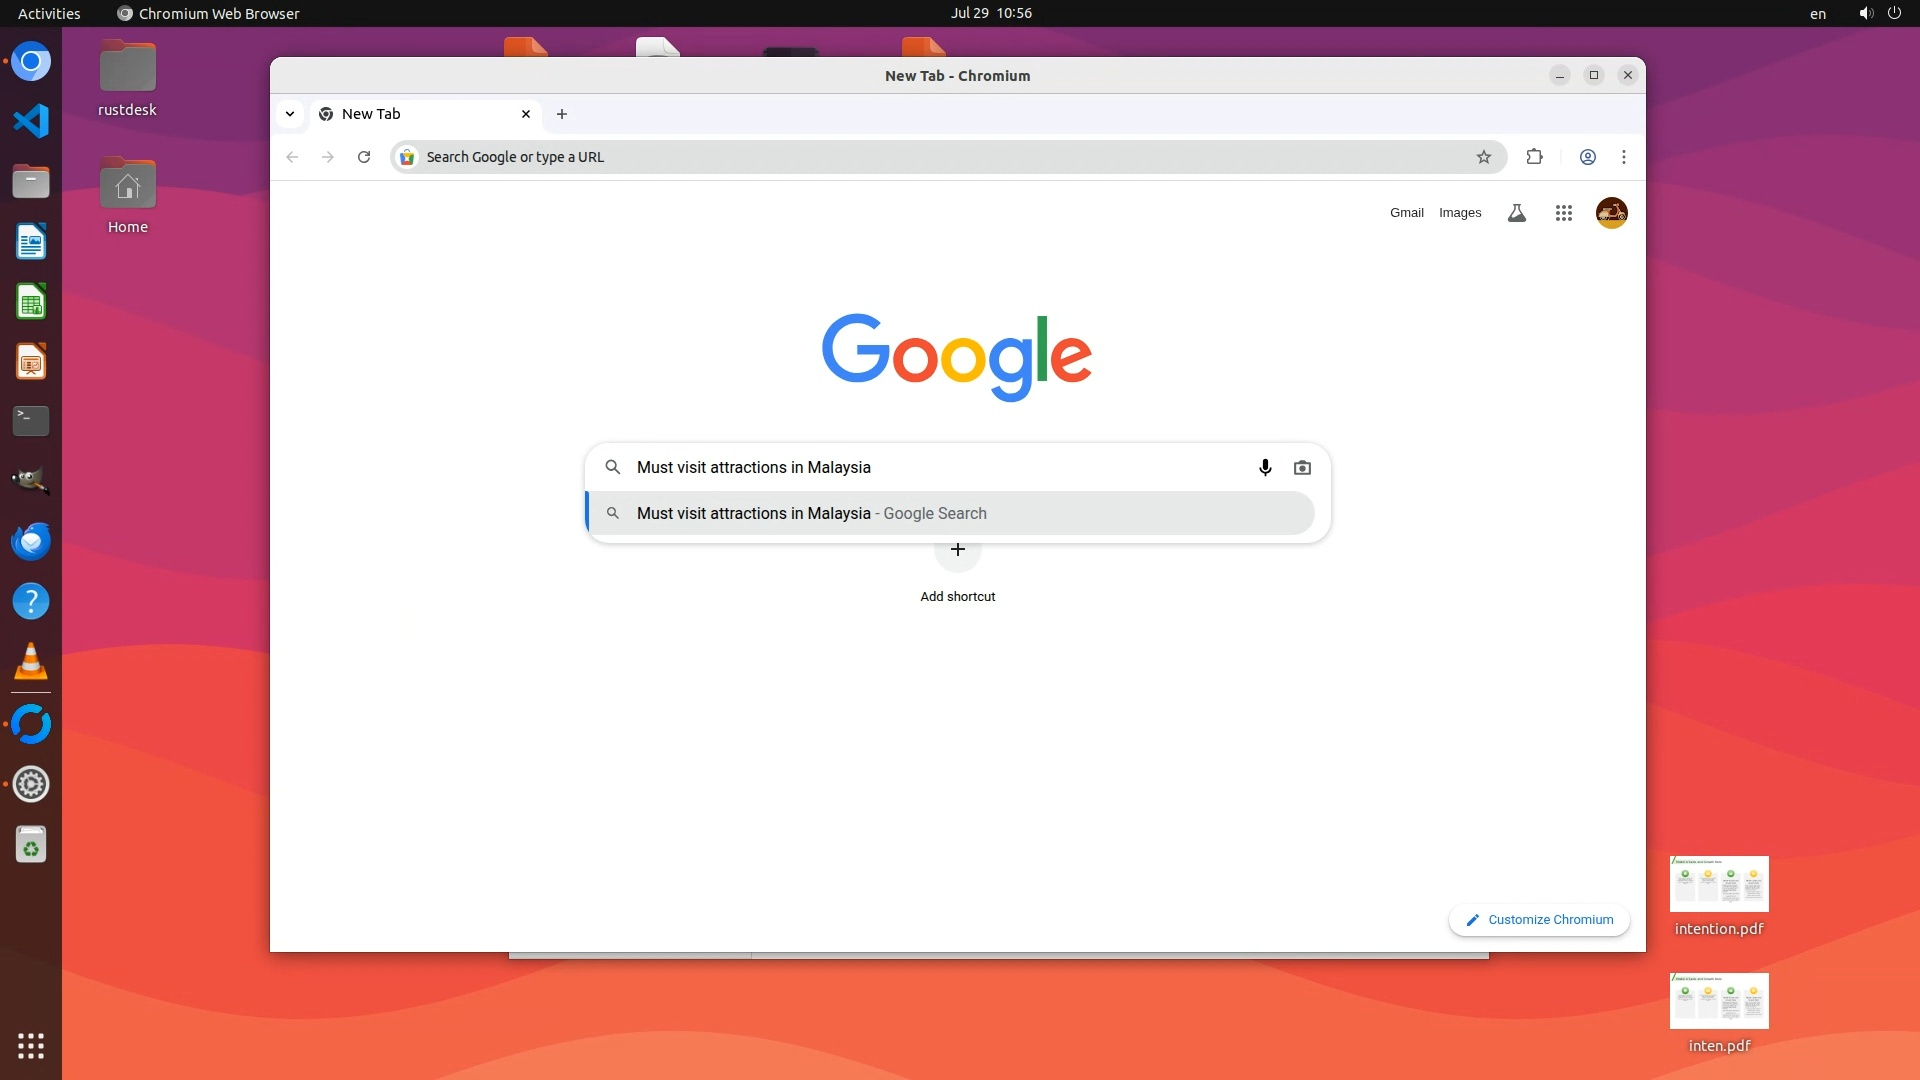Open the Extensions puzzle icon
Screen dimensions: 1920x1080
tap(1535, 157)
